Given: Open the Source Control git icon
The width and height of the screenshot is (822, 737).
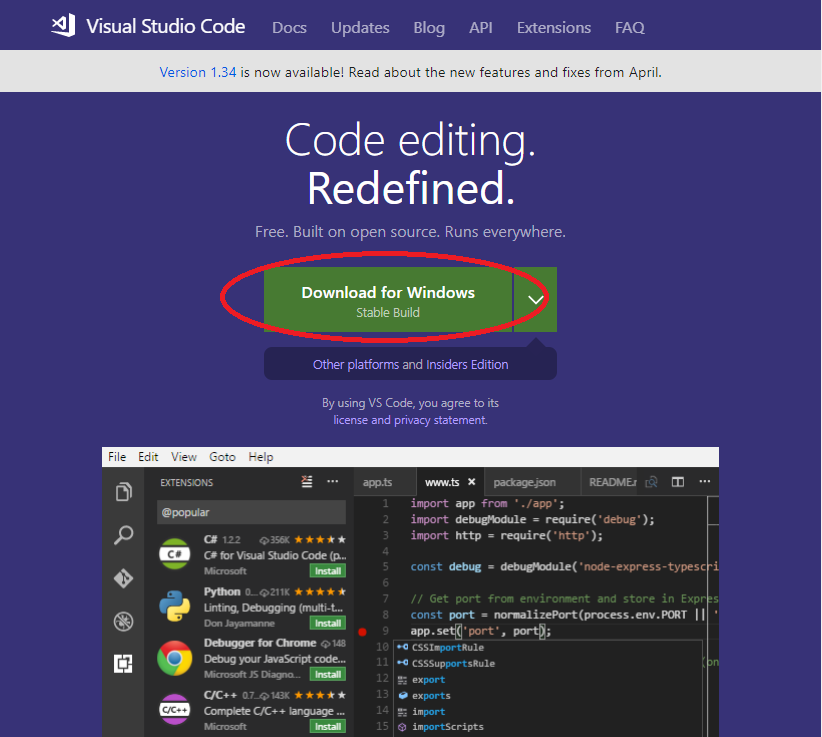Looking at the screenshot, I should coord(123,578).
